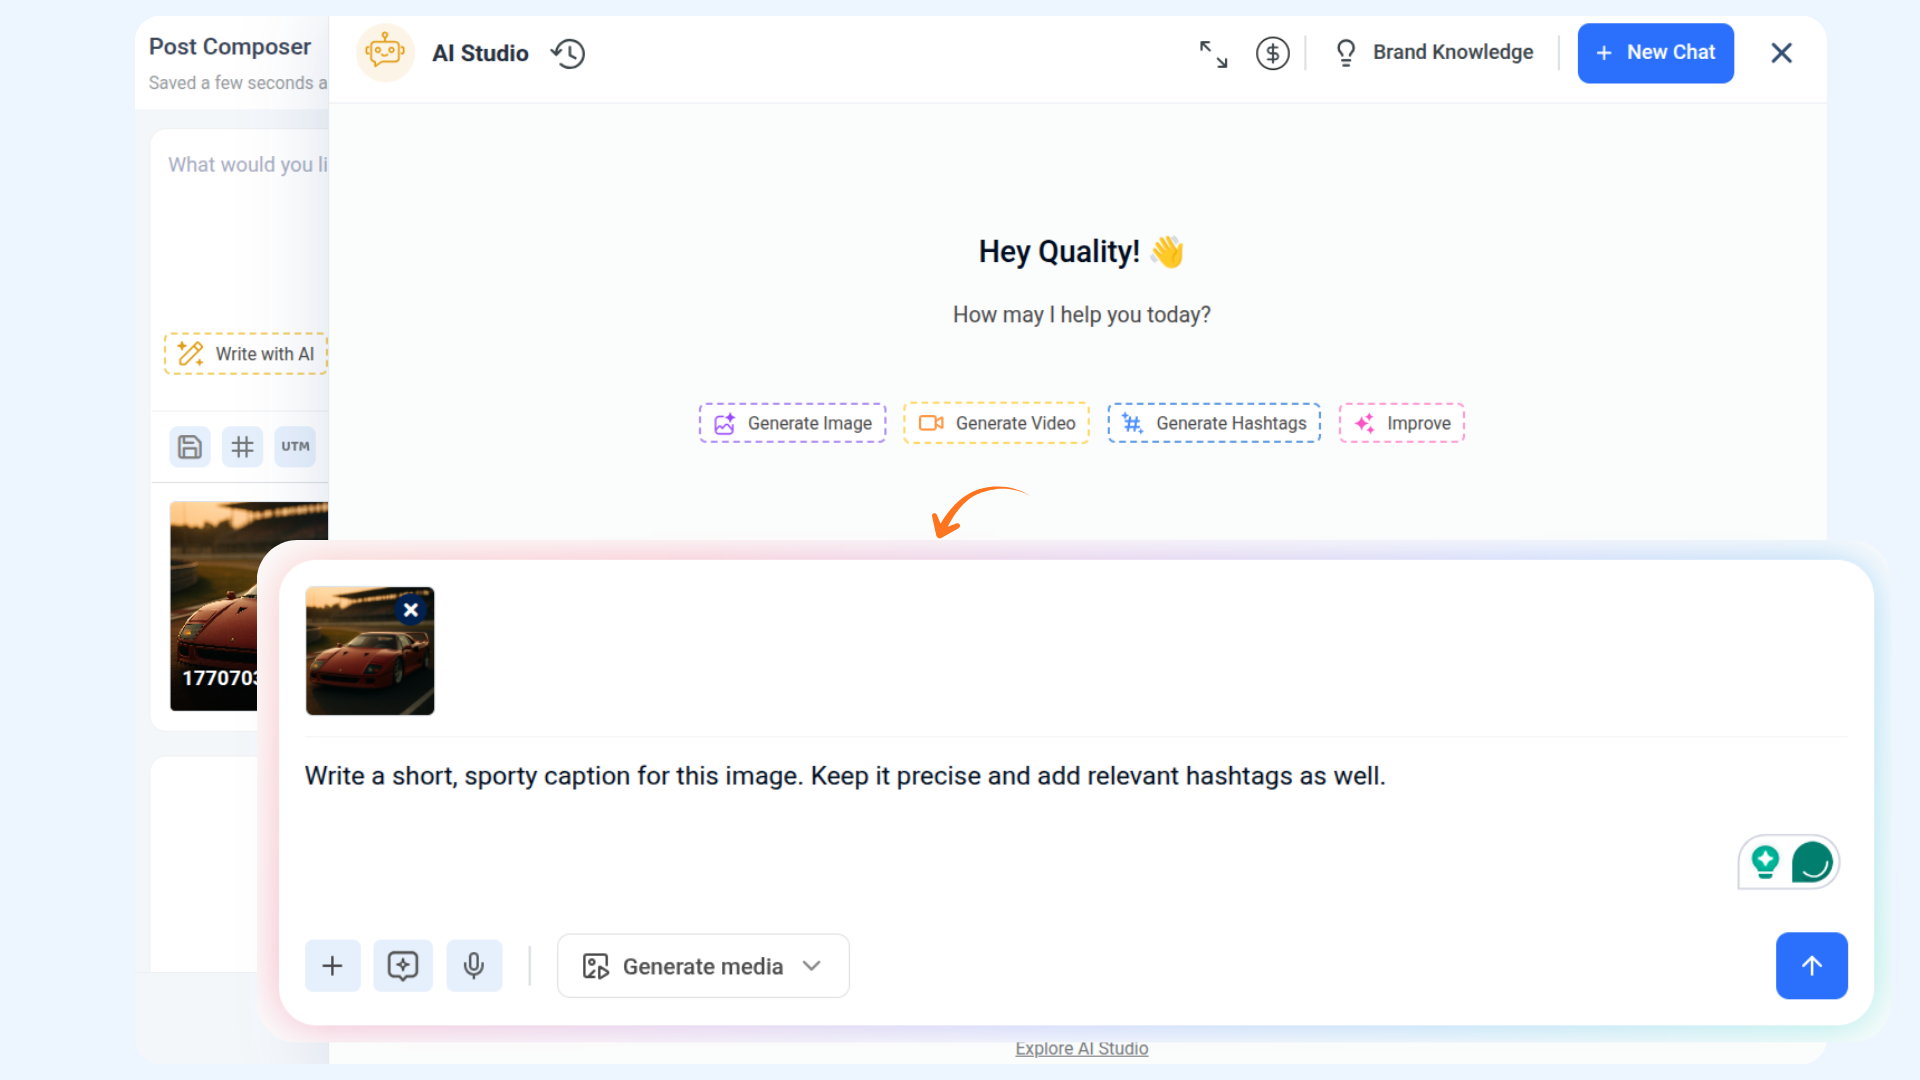Click the hashtag icon in composer toolbar
The height and width of the screenshot is (1080, 1920).
tap(242, 447)
